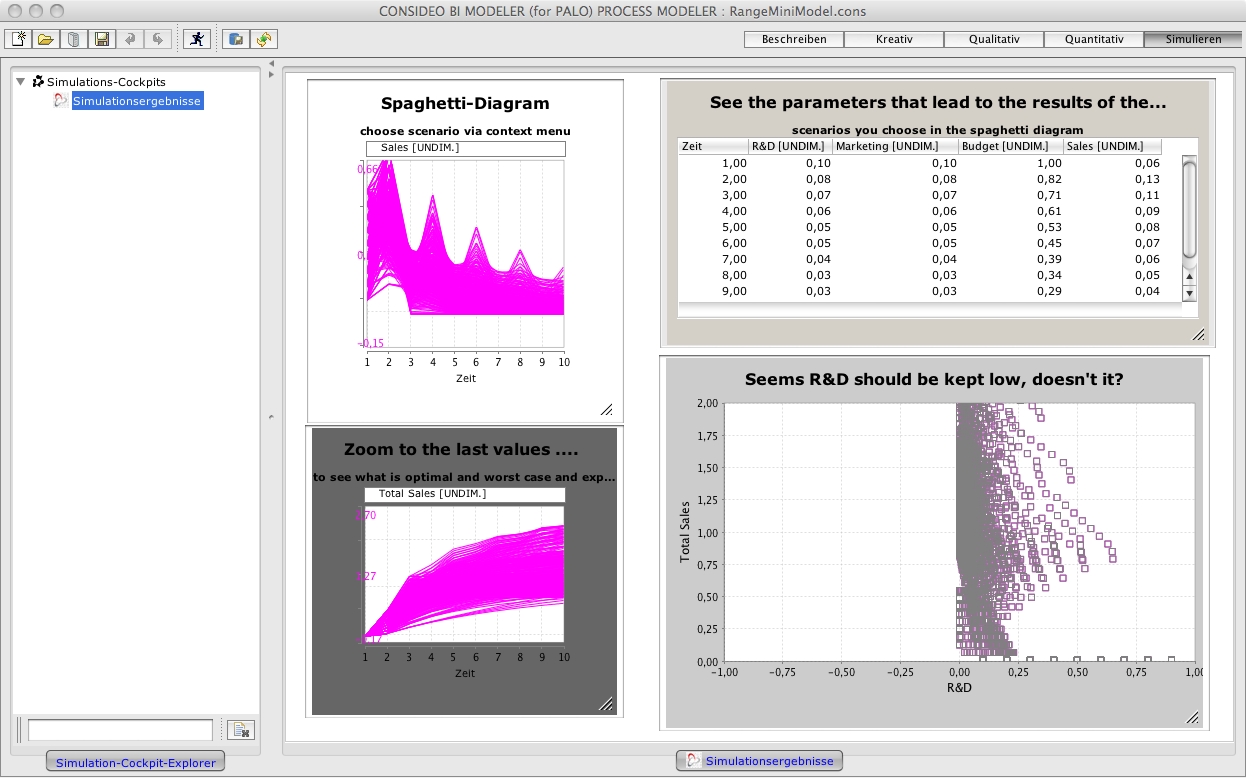
Task: Click the R&D [UNDIM.] column header
Action: point(790,146)
